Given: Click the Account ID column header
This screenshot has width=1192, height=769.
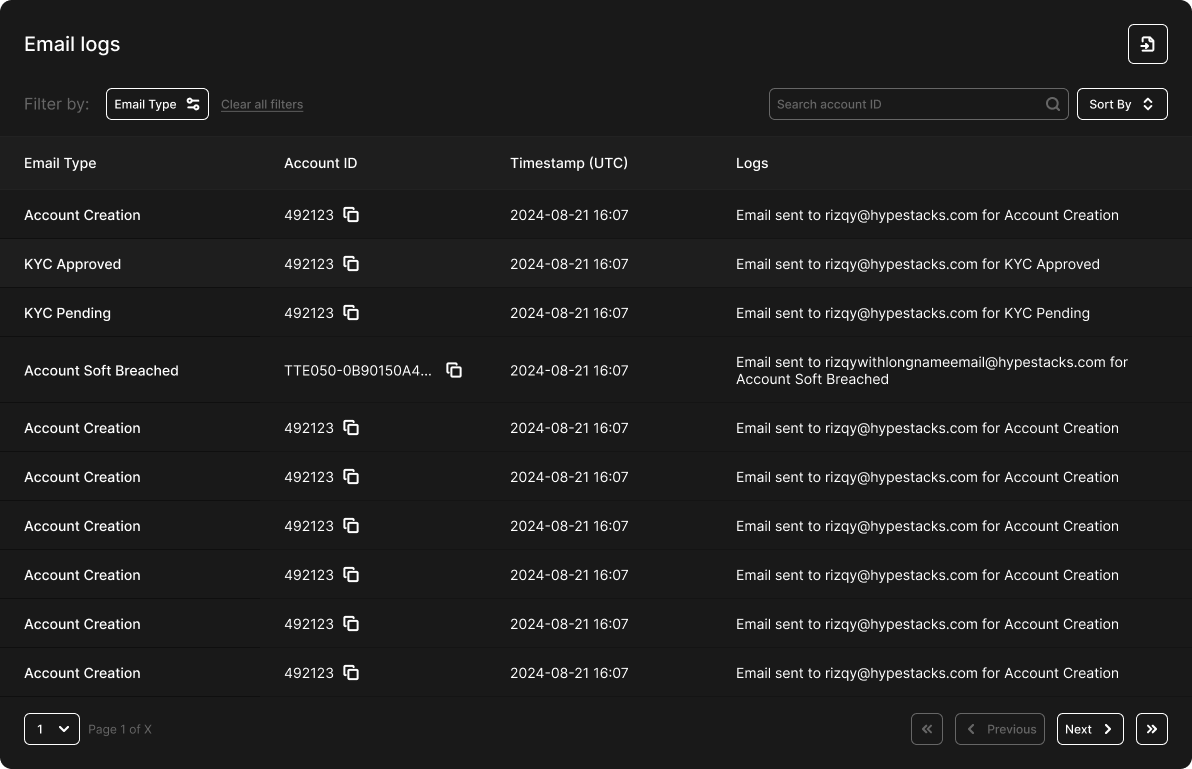Looking at the screenshot, I should 320,163.
